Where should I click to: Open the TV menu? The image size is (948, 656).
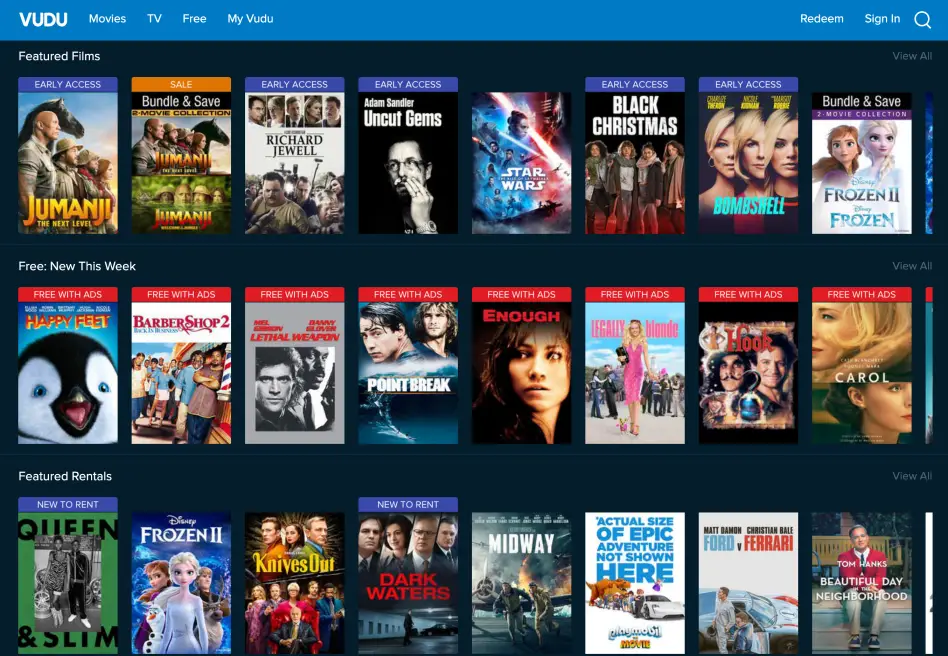pos(154,19)
